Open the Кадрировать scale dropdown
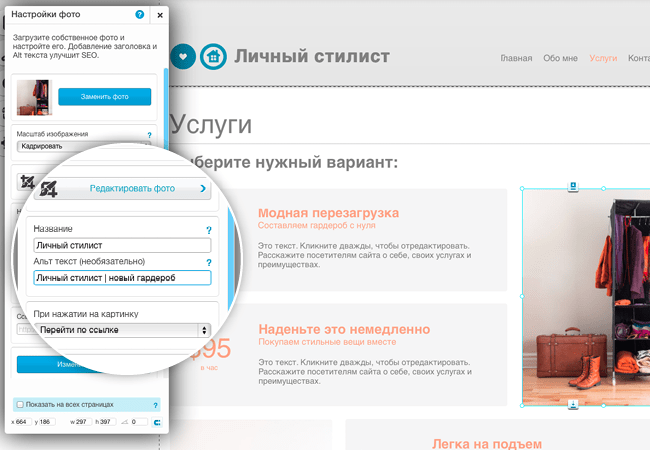The image size is (650, 450). tap(83, 146)
